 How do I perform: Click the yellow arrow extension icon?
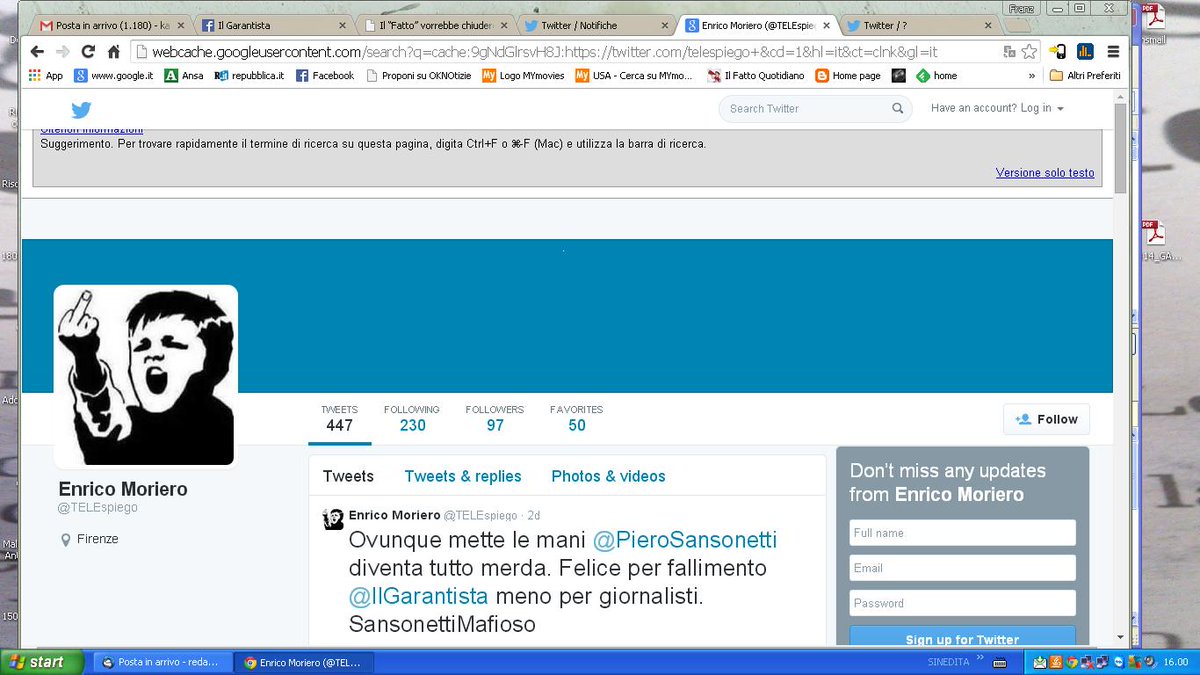[1058, 52]
